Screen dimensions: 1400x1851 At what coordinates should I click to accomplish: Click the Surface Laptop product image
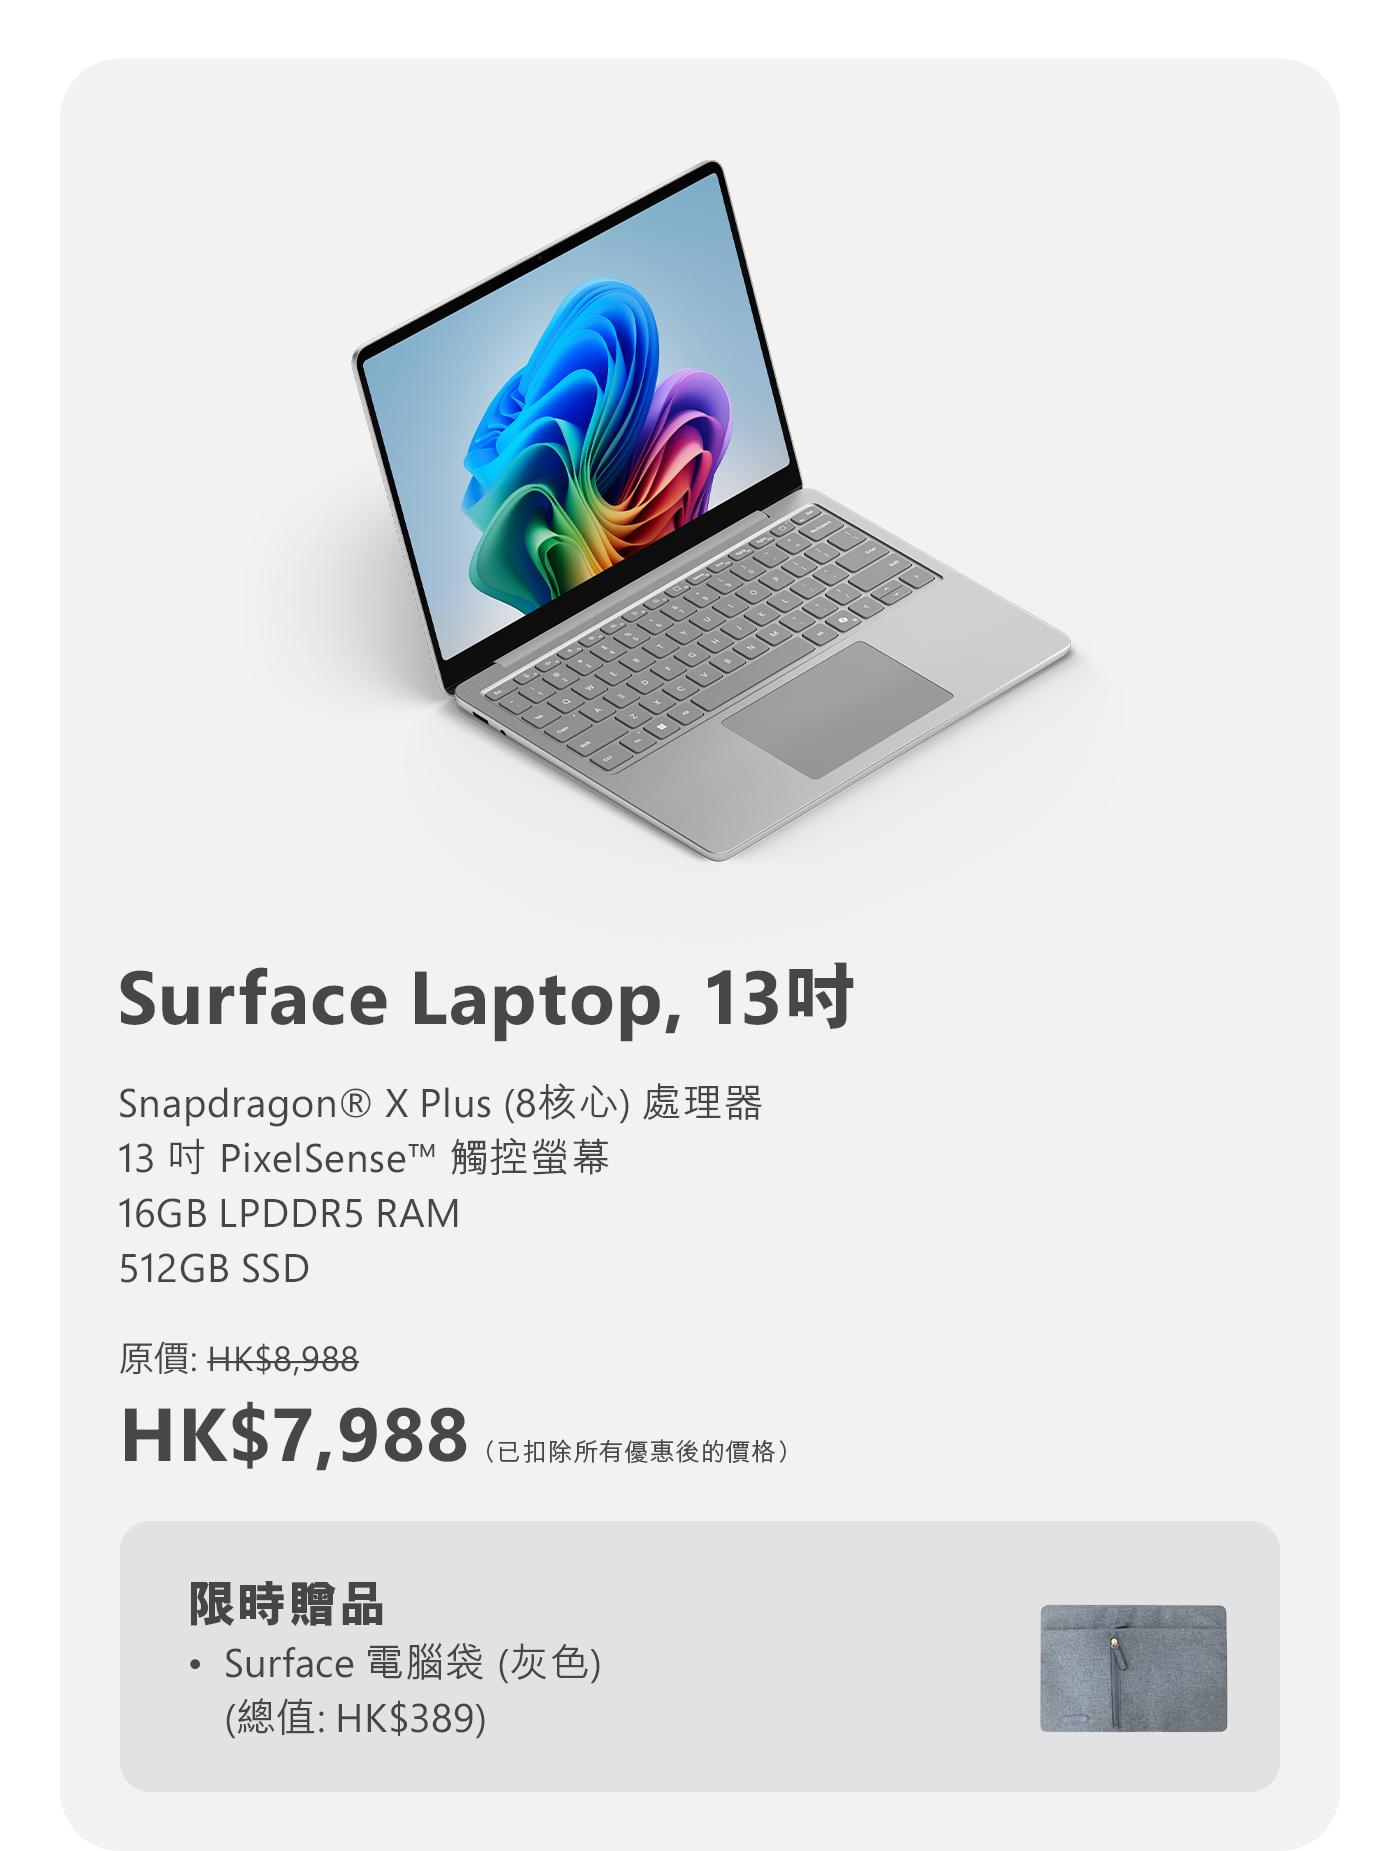pyautogui.click(x=711, y=510)
